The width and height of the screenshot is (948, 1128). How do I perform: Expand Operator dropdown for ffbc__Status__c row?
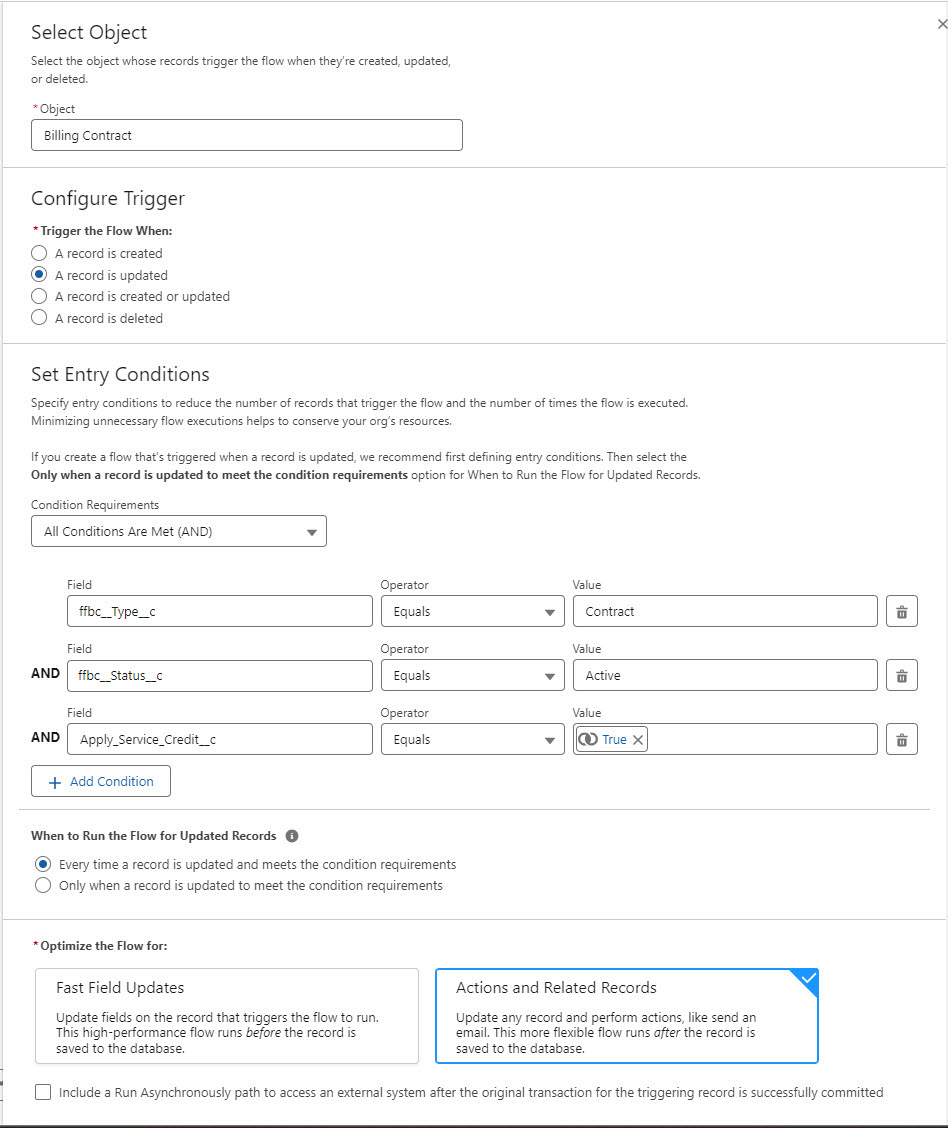[472, 676]
